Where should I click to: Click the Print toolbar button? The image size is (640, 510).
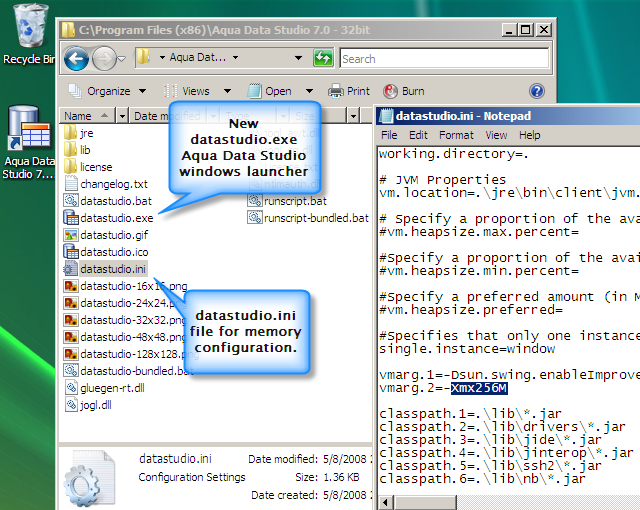[349, 91]
